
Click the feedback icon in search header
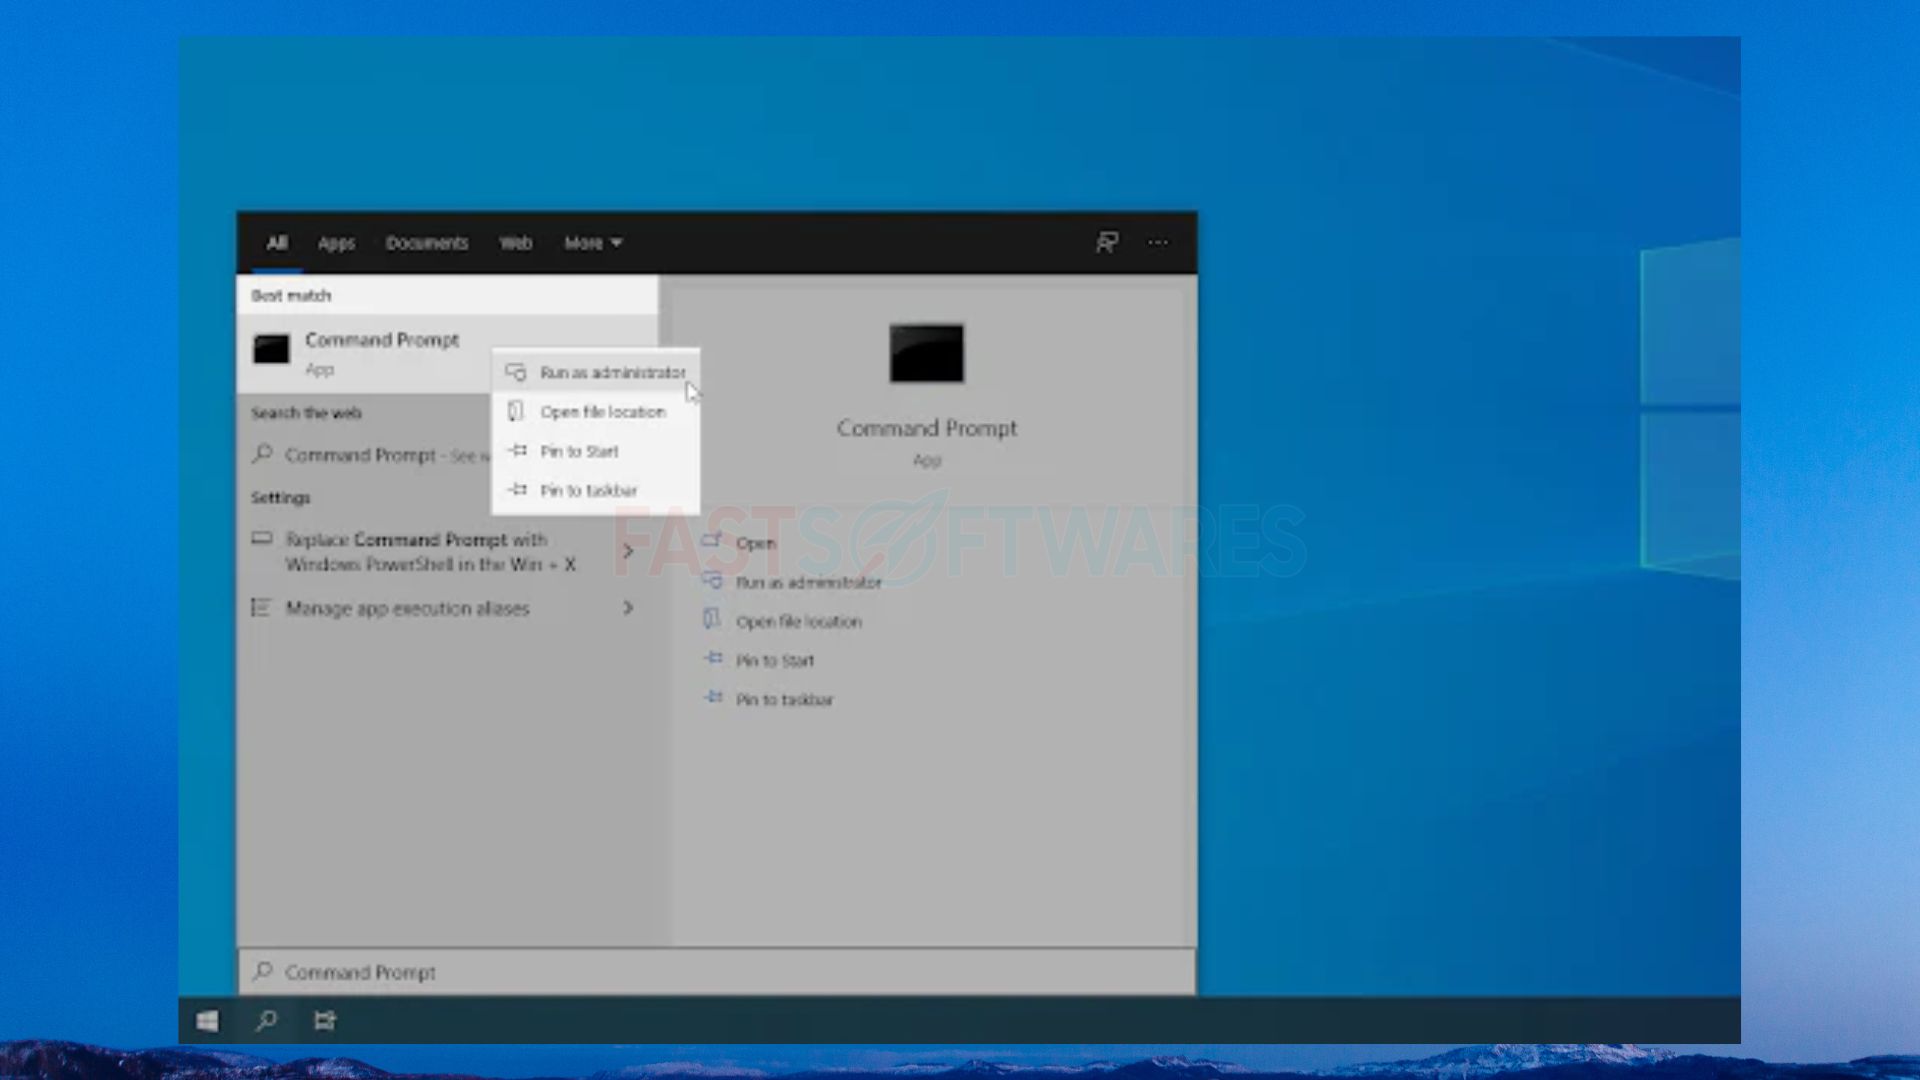point(1106,242)
